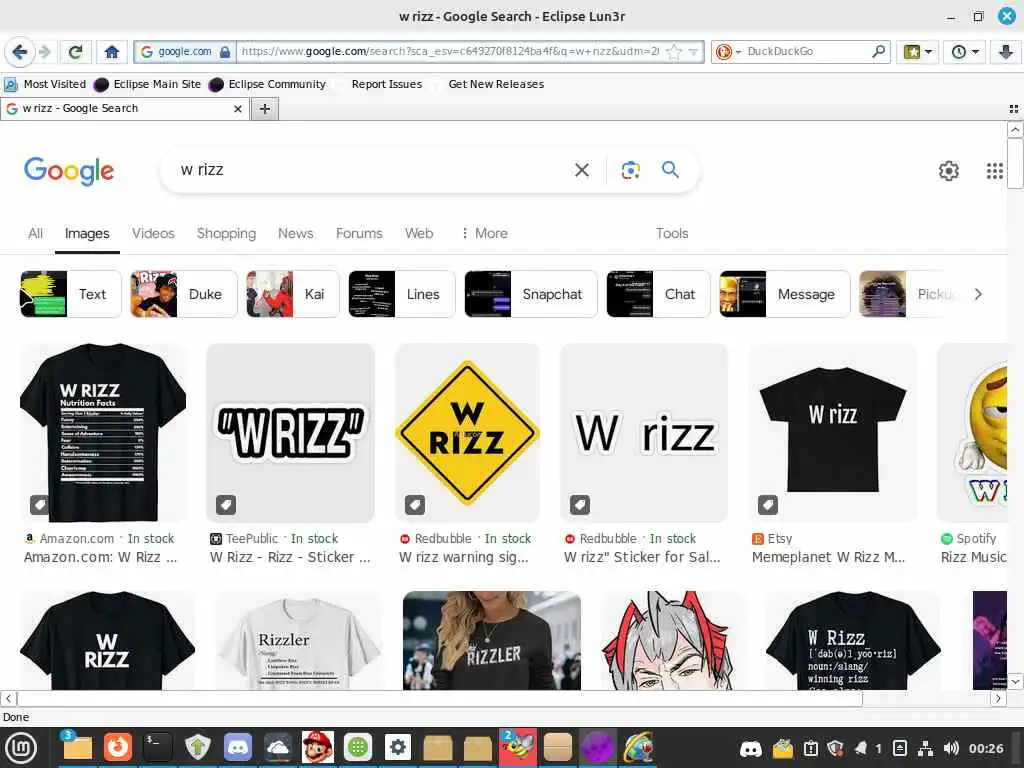Open a new tab with plus button
Screen dimensions: 1024x768
pyautogui.click(x=264, y=109)
